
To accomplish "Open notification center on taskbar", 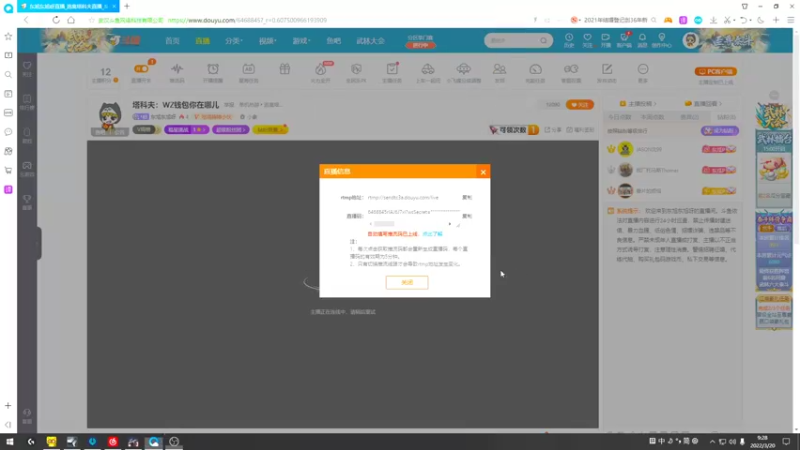I will 786,441.
